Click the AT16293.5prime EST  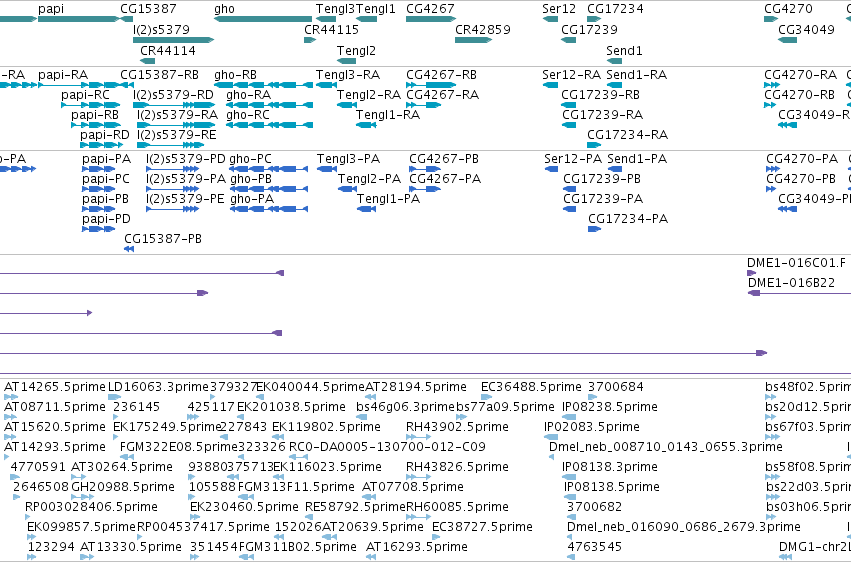372,557
